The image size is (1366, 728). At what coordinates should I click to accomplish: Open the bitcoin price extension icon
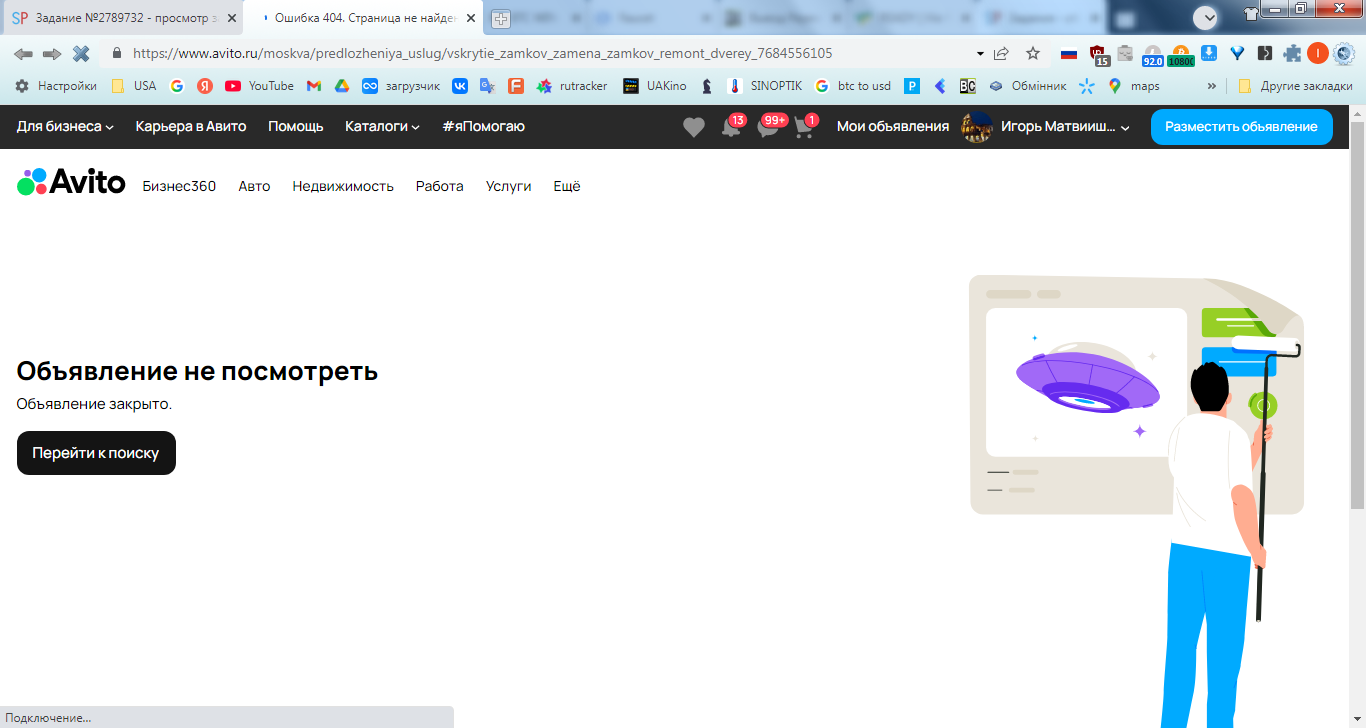pos(1180,55)
